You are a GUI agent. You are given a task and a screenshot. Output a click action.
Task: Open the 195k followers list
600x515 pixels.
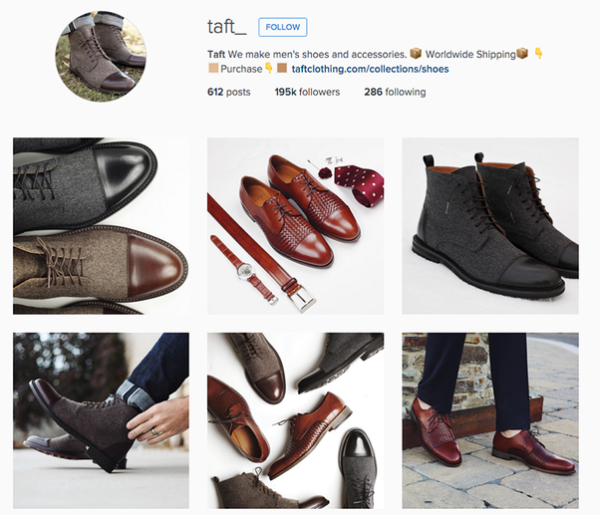click(307, 92)
